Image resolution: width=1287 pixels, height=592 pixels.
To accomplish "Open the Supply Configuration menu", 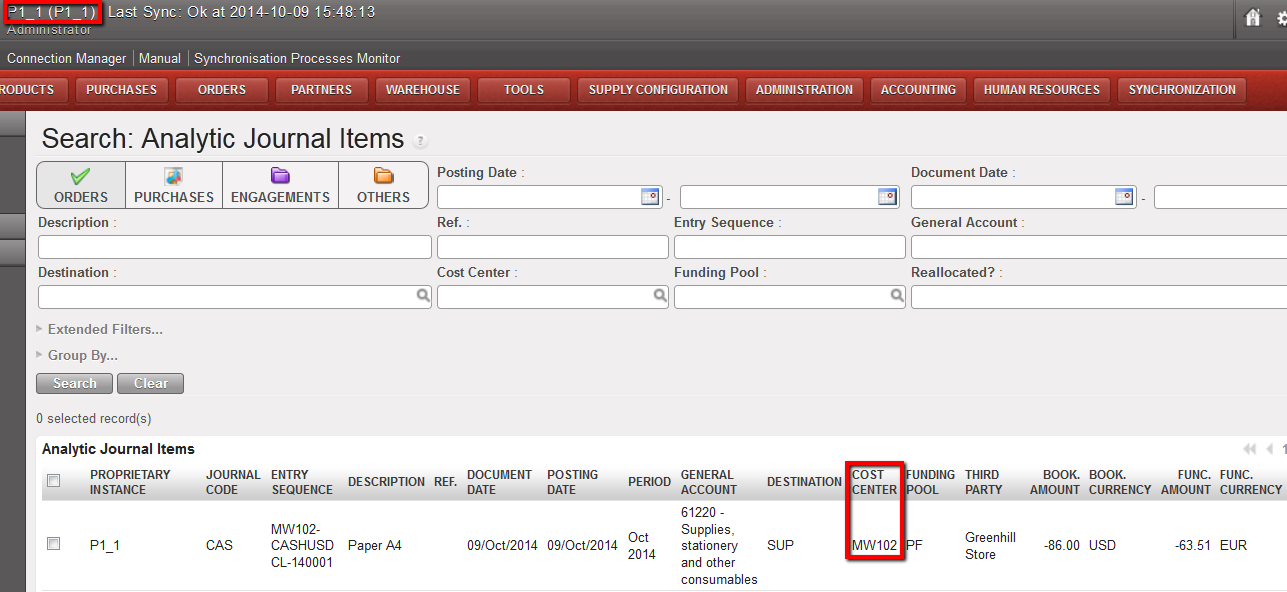I will pos(658,90).
